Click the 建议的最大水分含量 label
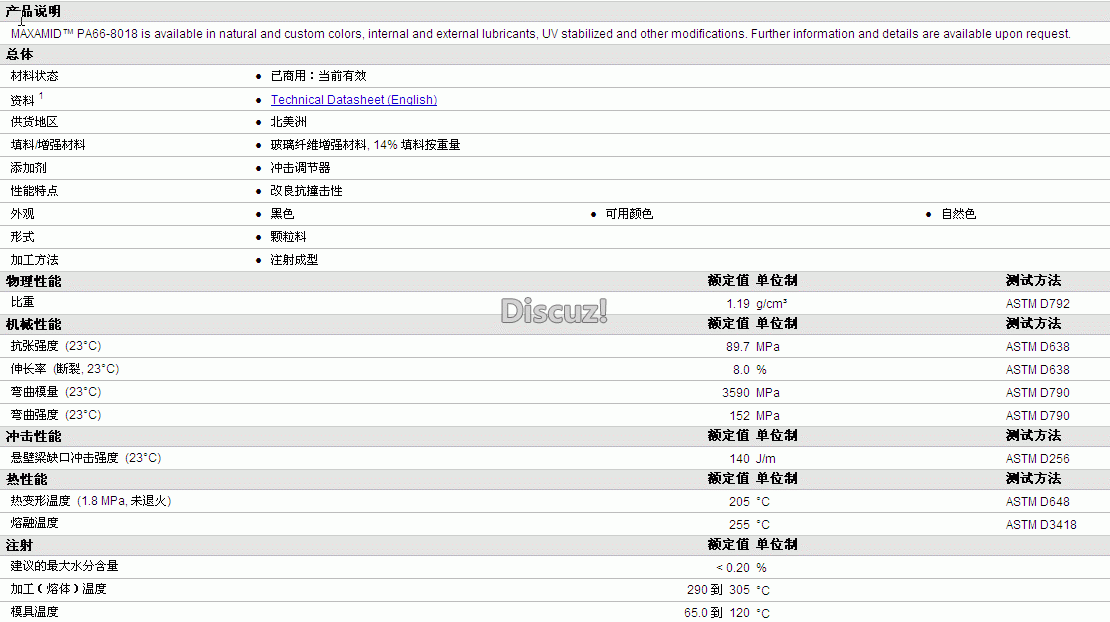Screen dimensions: 1110x622 (x=64, y=566)
